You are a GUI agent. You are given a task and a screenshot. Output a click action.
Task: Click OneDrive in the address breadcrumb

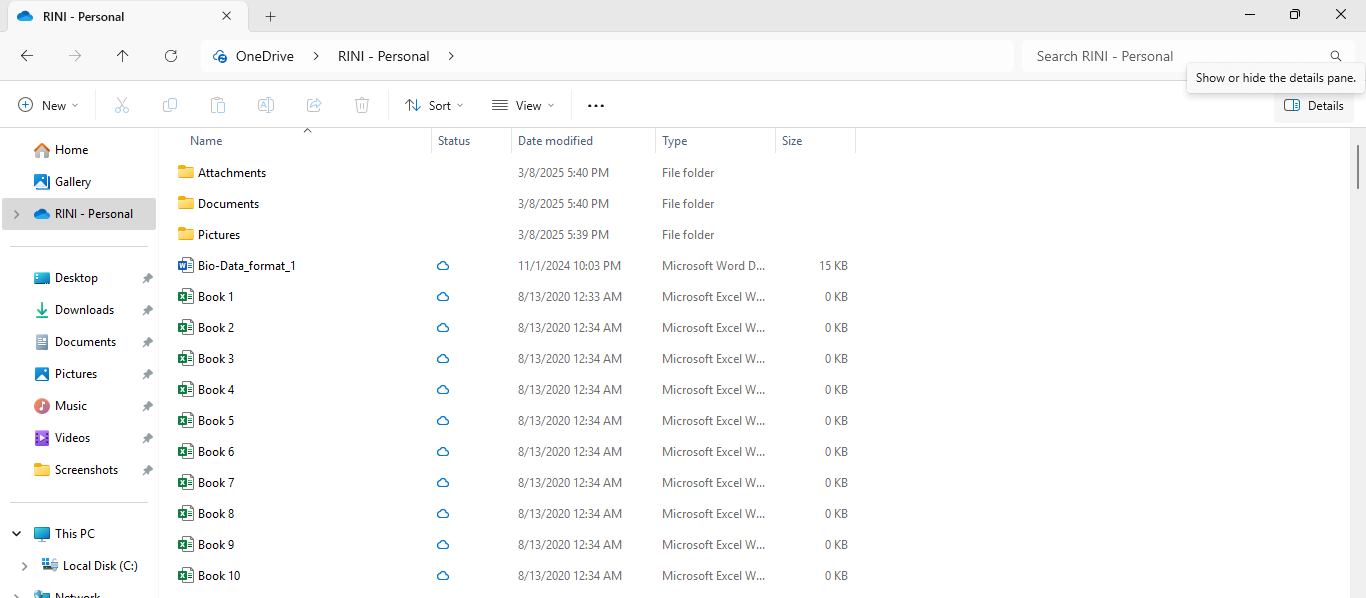click(x=264, y=56)
